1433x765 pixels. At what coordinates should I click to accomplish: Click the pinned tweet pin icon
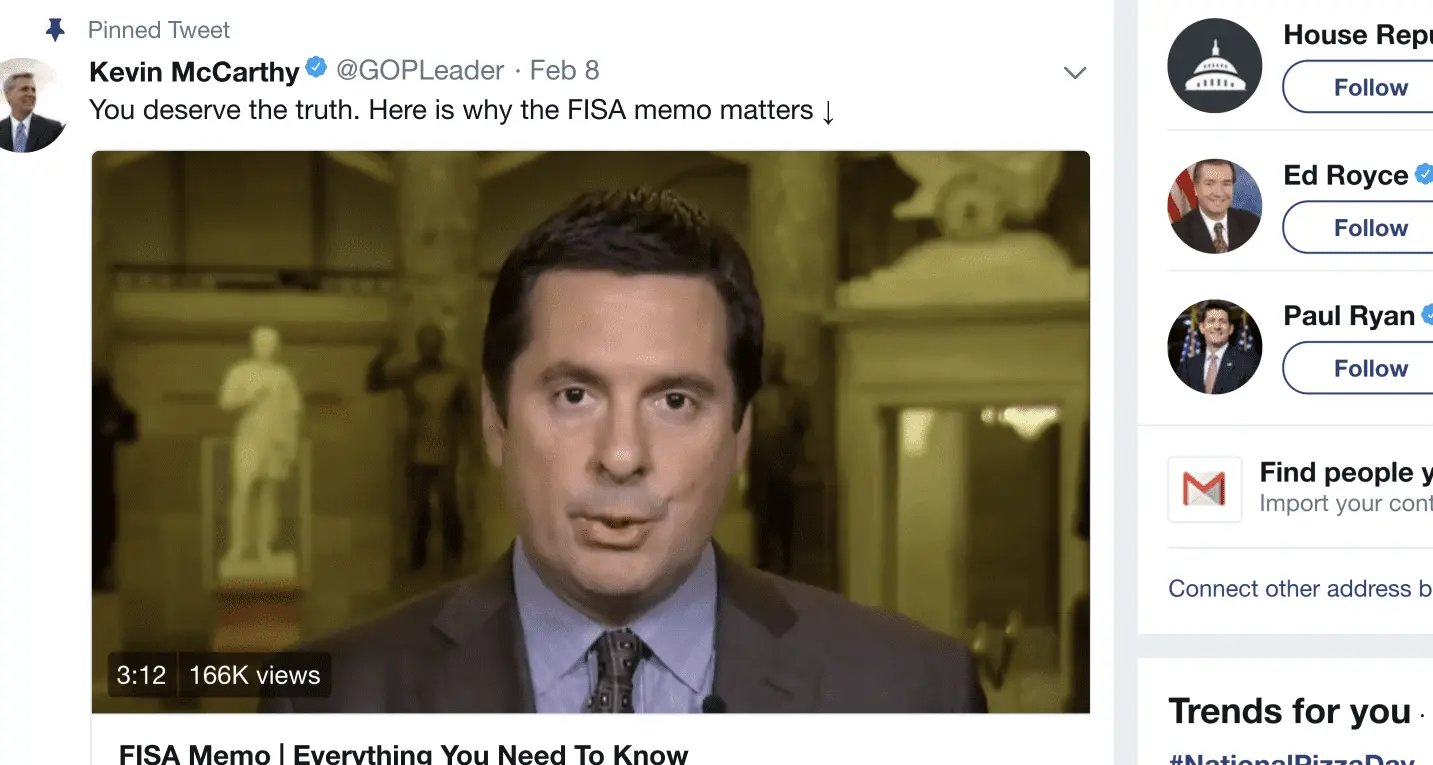(55, 30)
